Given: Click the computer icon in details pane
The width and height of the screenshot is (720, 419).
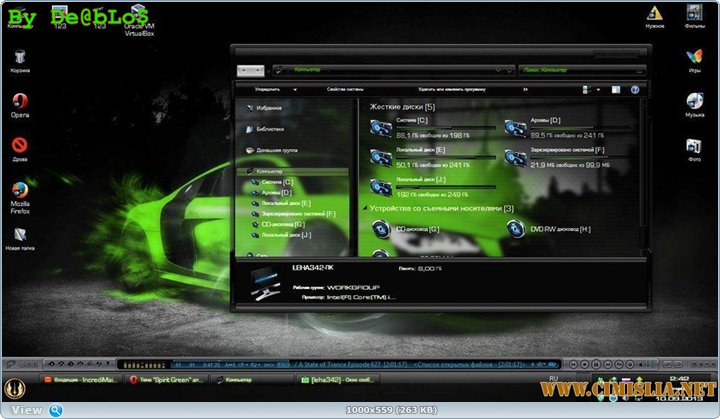Looking at the screenshot, I should click(x=265, y=284).
